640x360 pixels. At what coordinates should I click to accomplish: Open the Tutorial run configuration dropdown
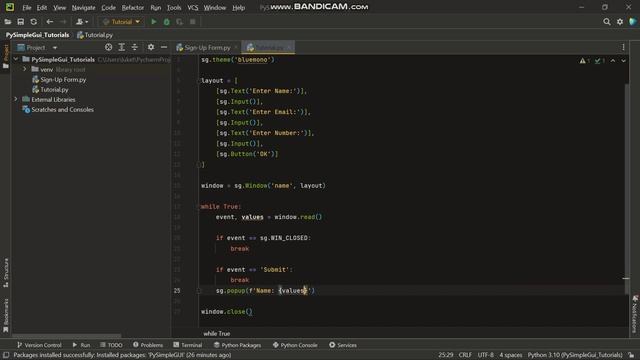[x=121, y=22]
